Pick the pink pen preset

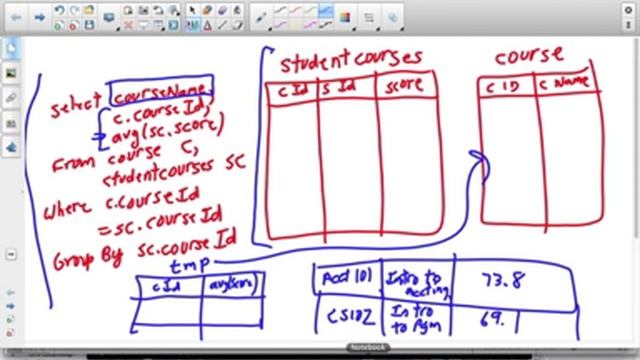pos(295,11)
